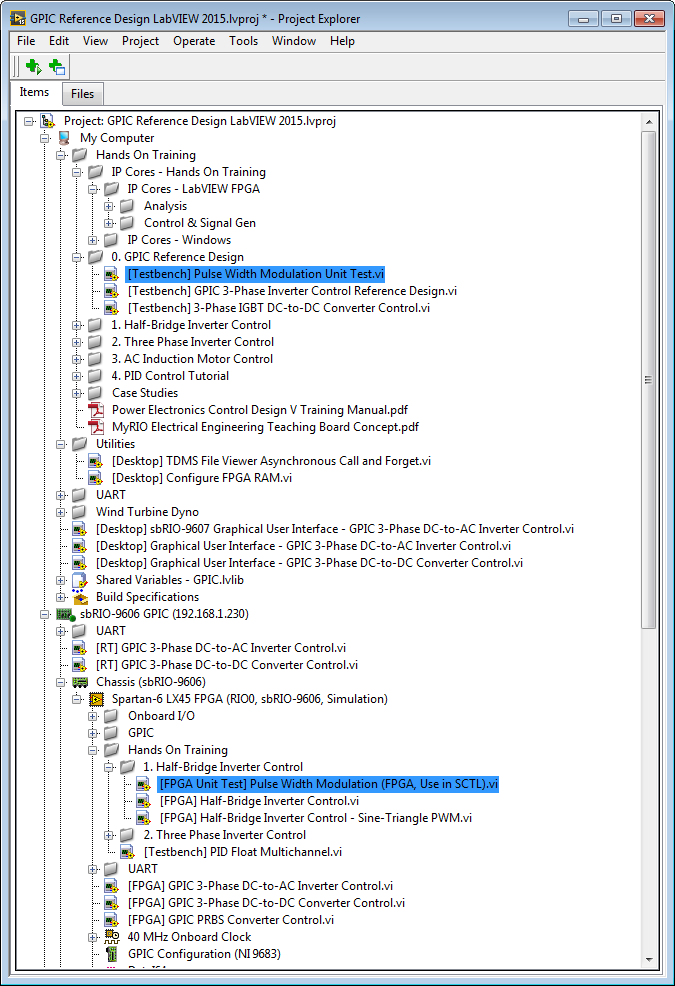675x986 pixels.
Task: Open the Edit menu
Action: pos(59,41)
